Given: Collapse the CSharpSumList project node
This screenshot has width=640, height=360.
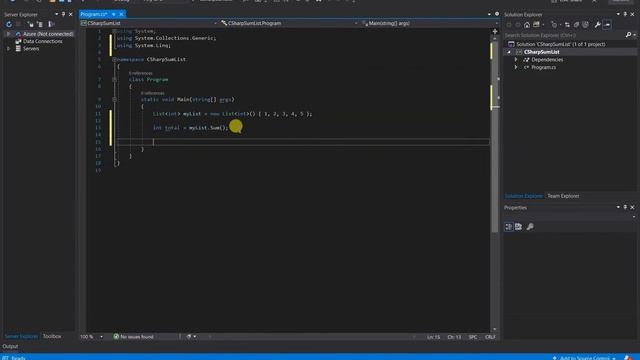Looking at the screenshot, I should [x=509, y=52].
